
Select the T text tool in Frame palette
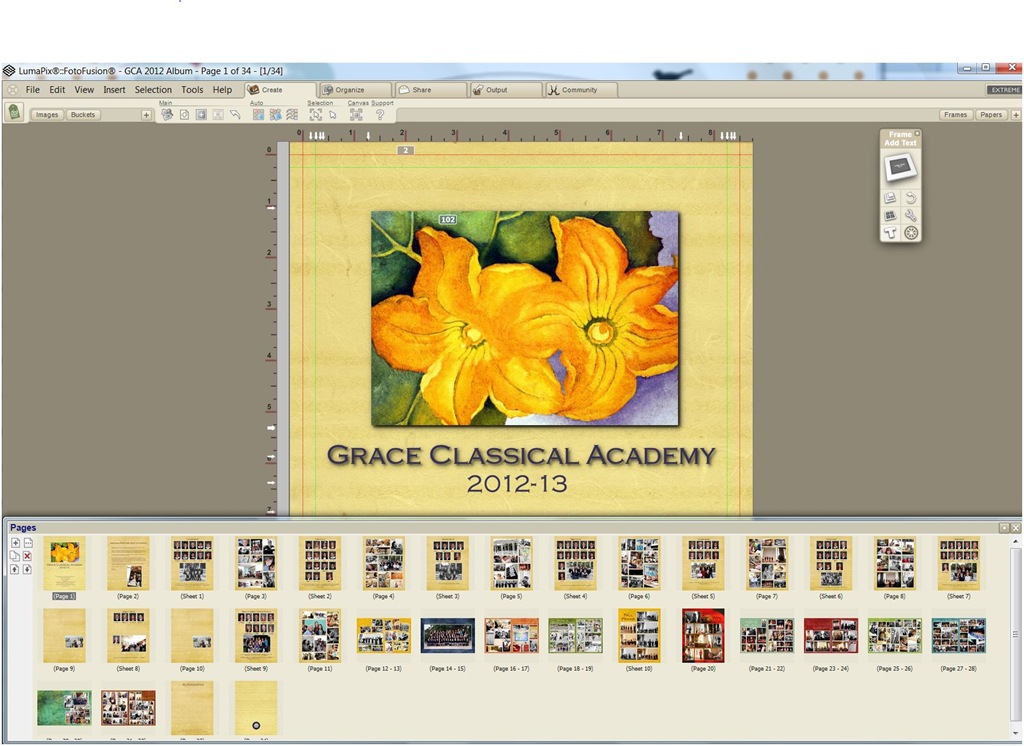[889, 233]
